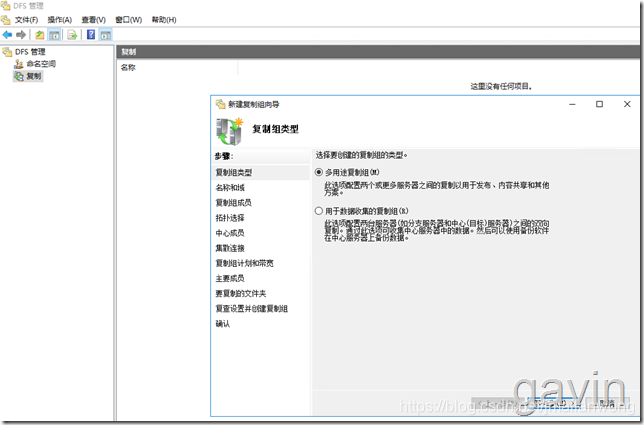Click the Up one level folder icon
Viewport: 644px width, 425px height.
[x=40, y=35]
